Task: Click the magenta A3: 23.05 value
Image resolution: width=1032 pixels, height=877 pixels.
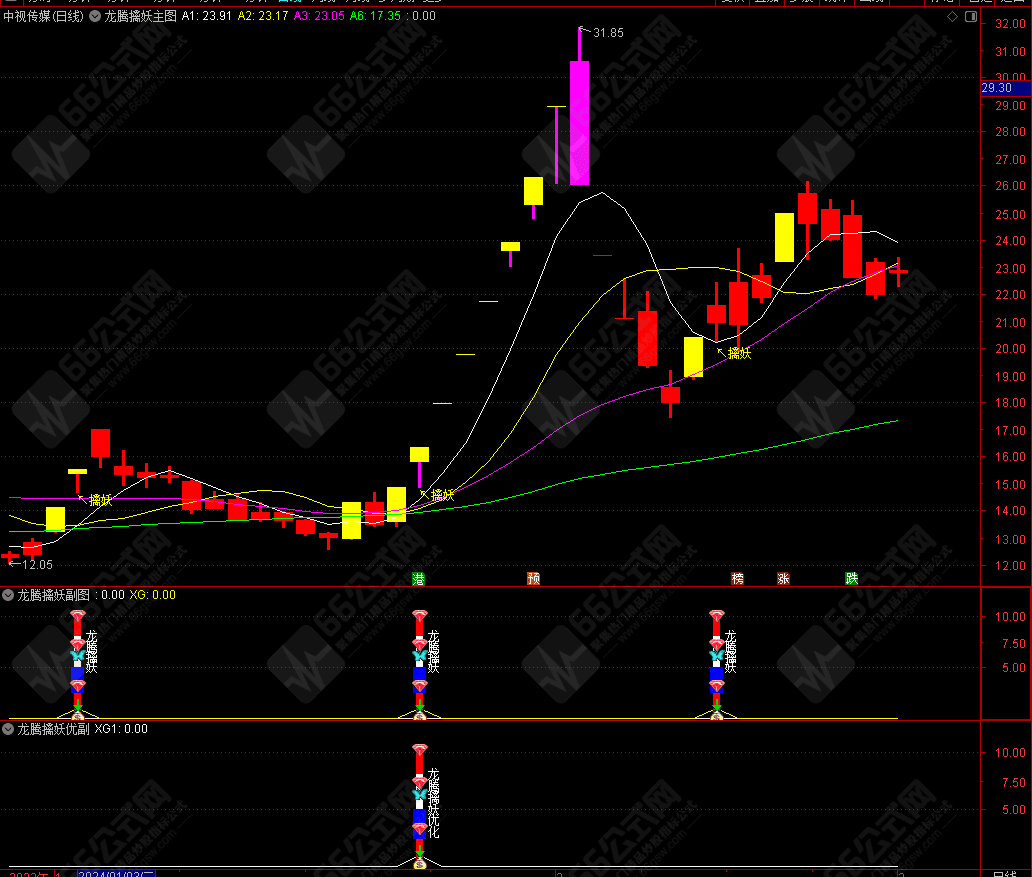Action: pos(319,16)
